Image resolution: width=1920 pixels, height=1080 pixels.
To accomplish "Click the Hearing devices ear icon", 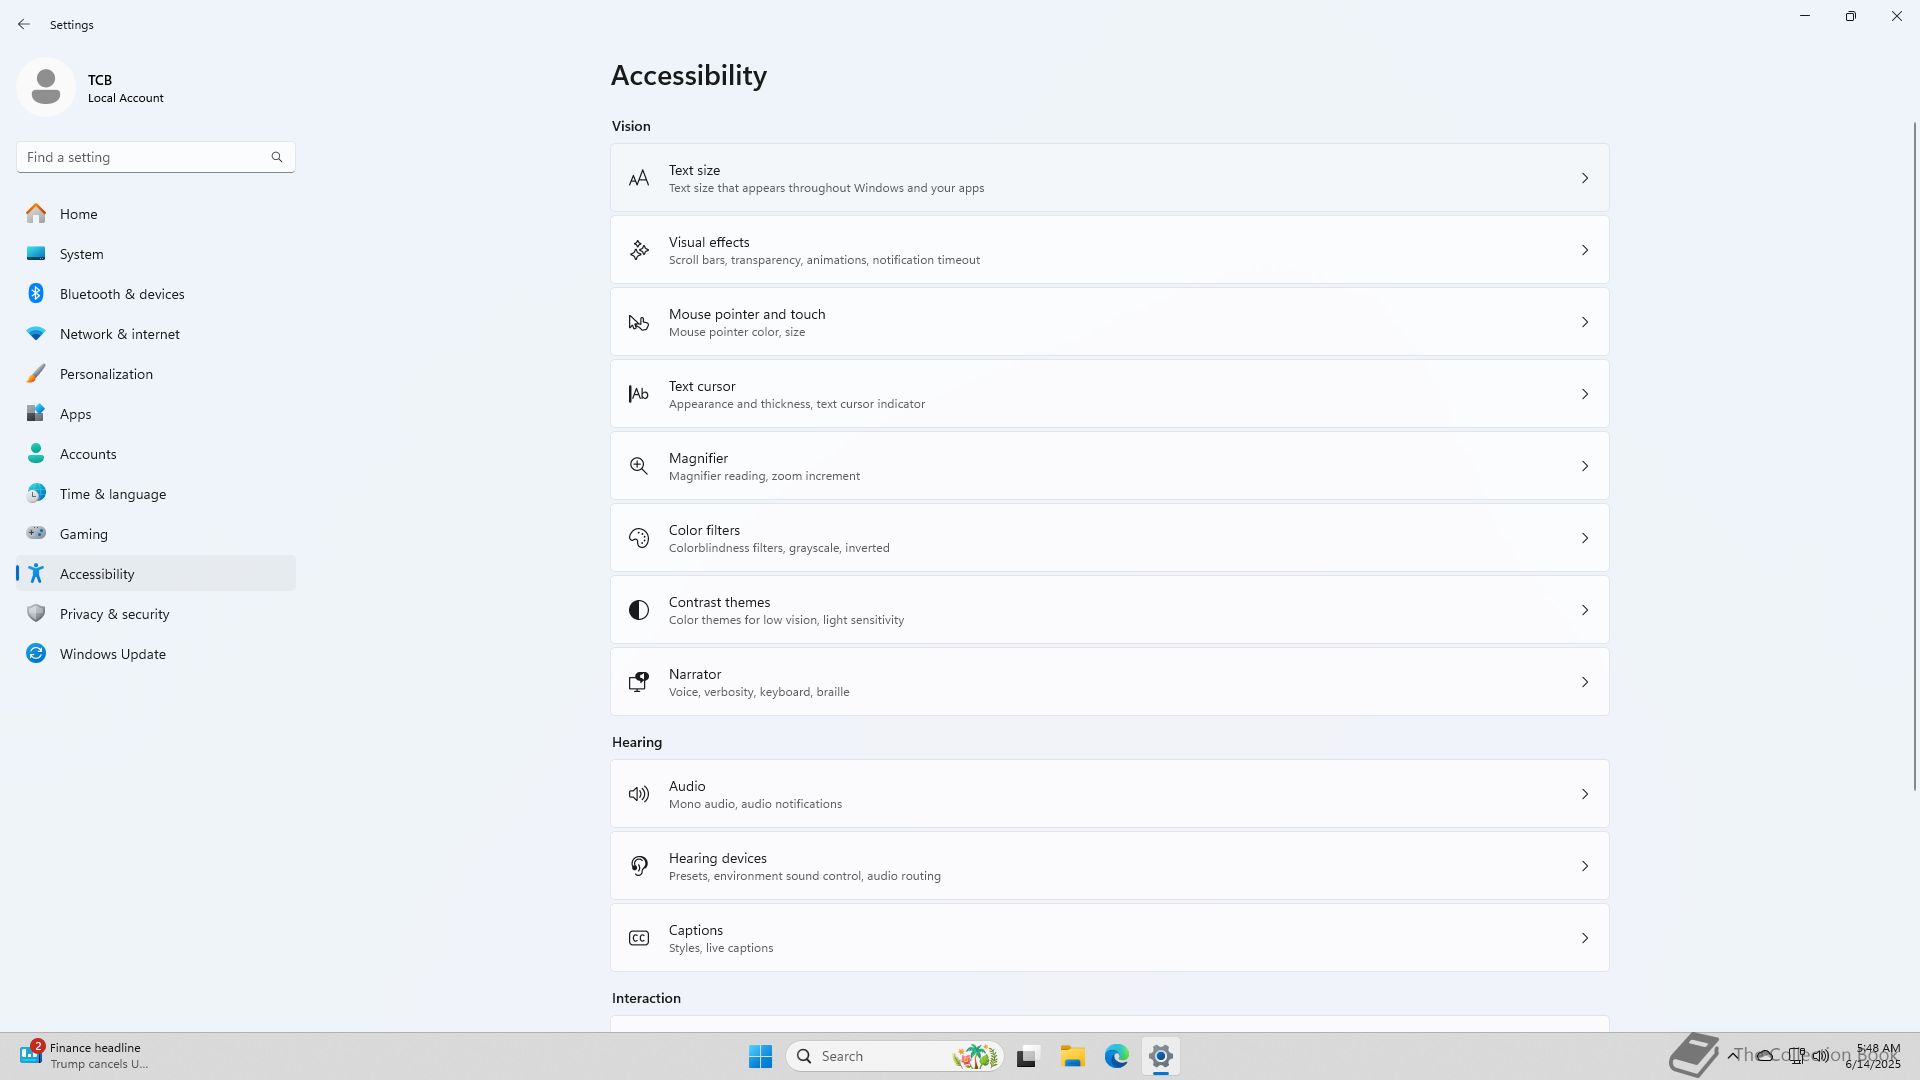I will (638, 866).
